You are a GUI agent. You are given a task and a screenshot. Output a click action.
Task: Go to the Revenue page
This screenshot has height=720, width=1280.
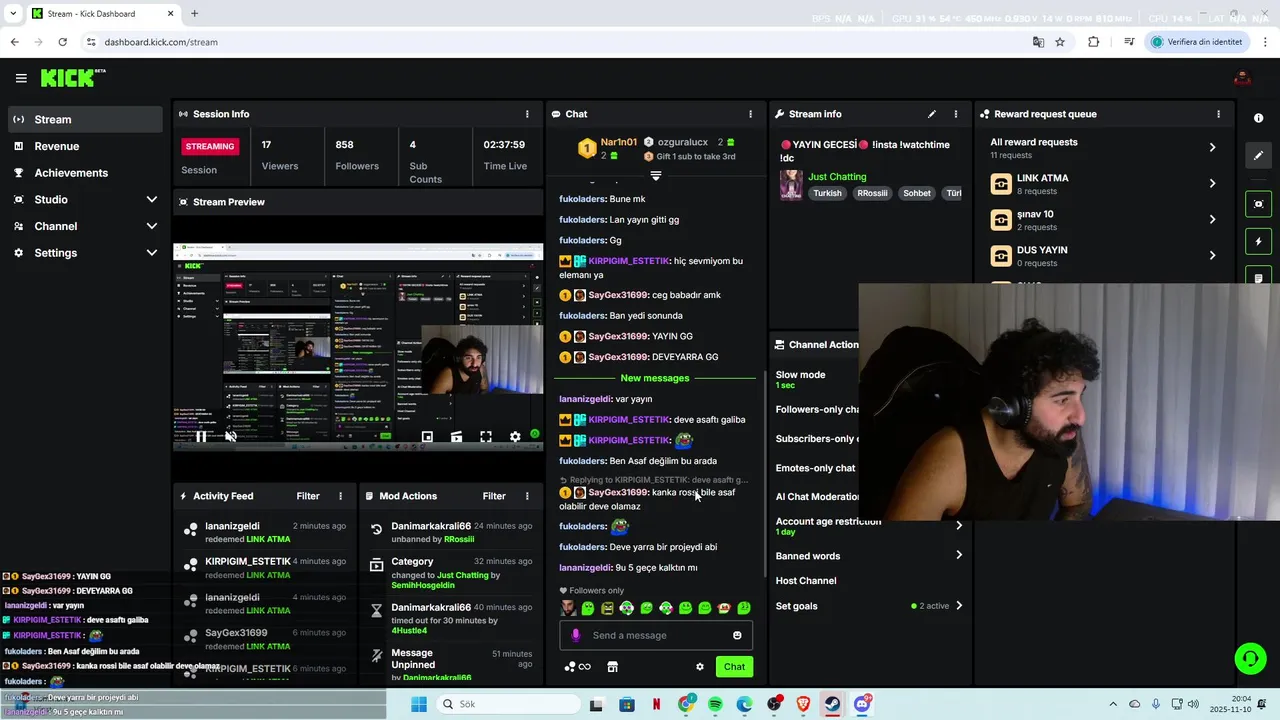pyautogui.click(x=85, y=146)
